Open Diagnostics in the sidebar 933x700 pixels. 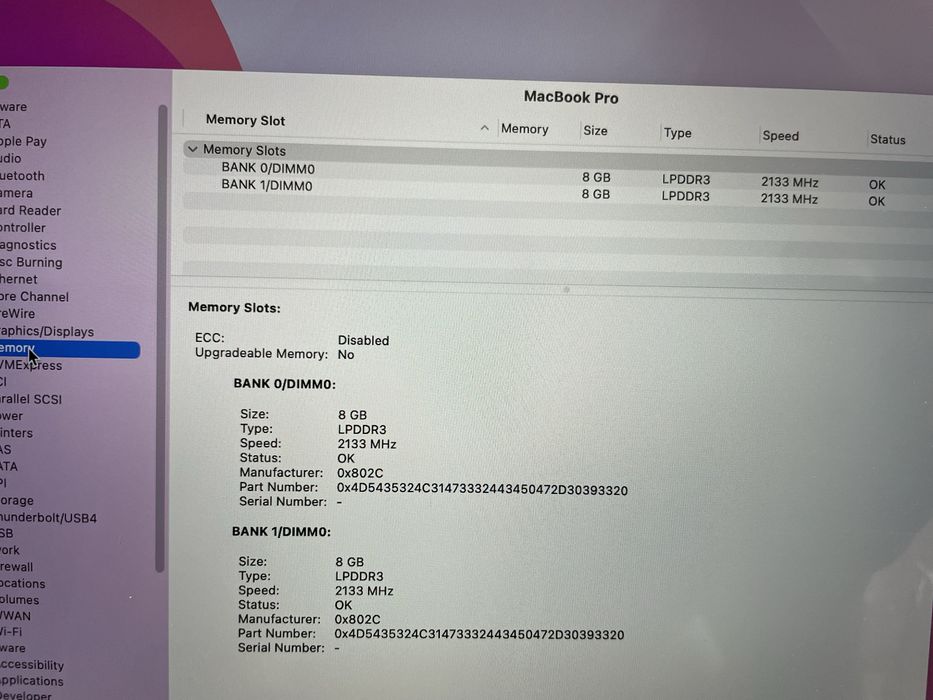point(28,245)
